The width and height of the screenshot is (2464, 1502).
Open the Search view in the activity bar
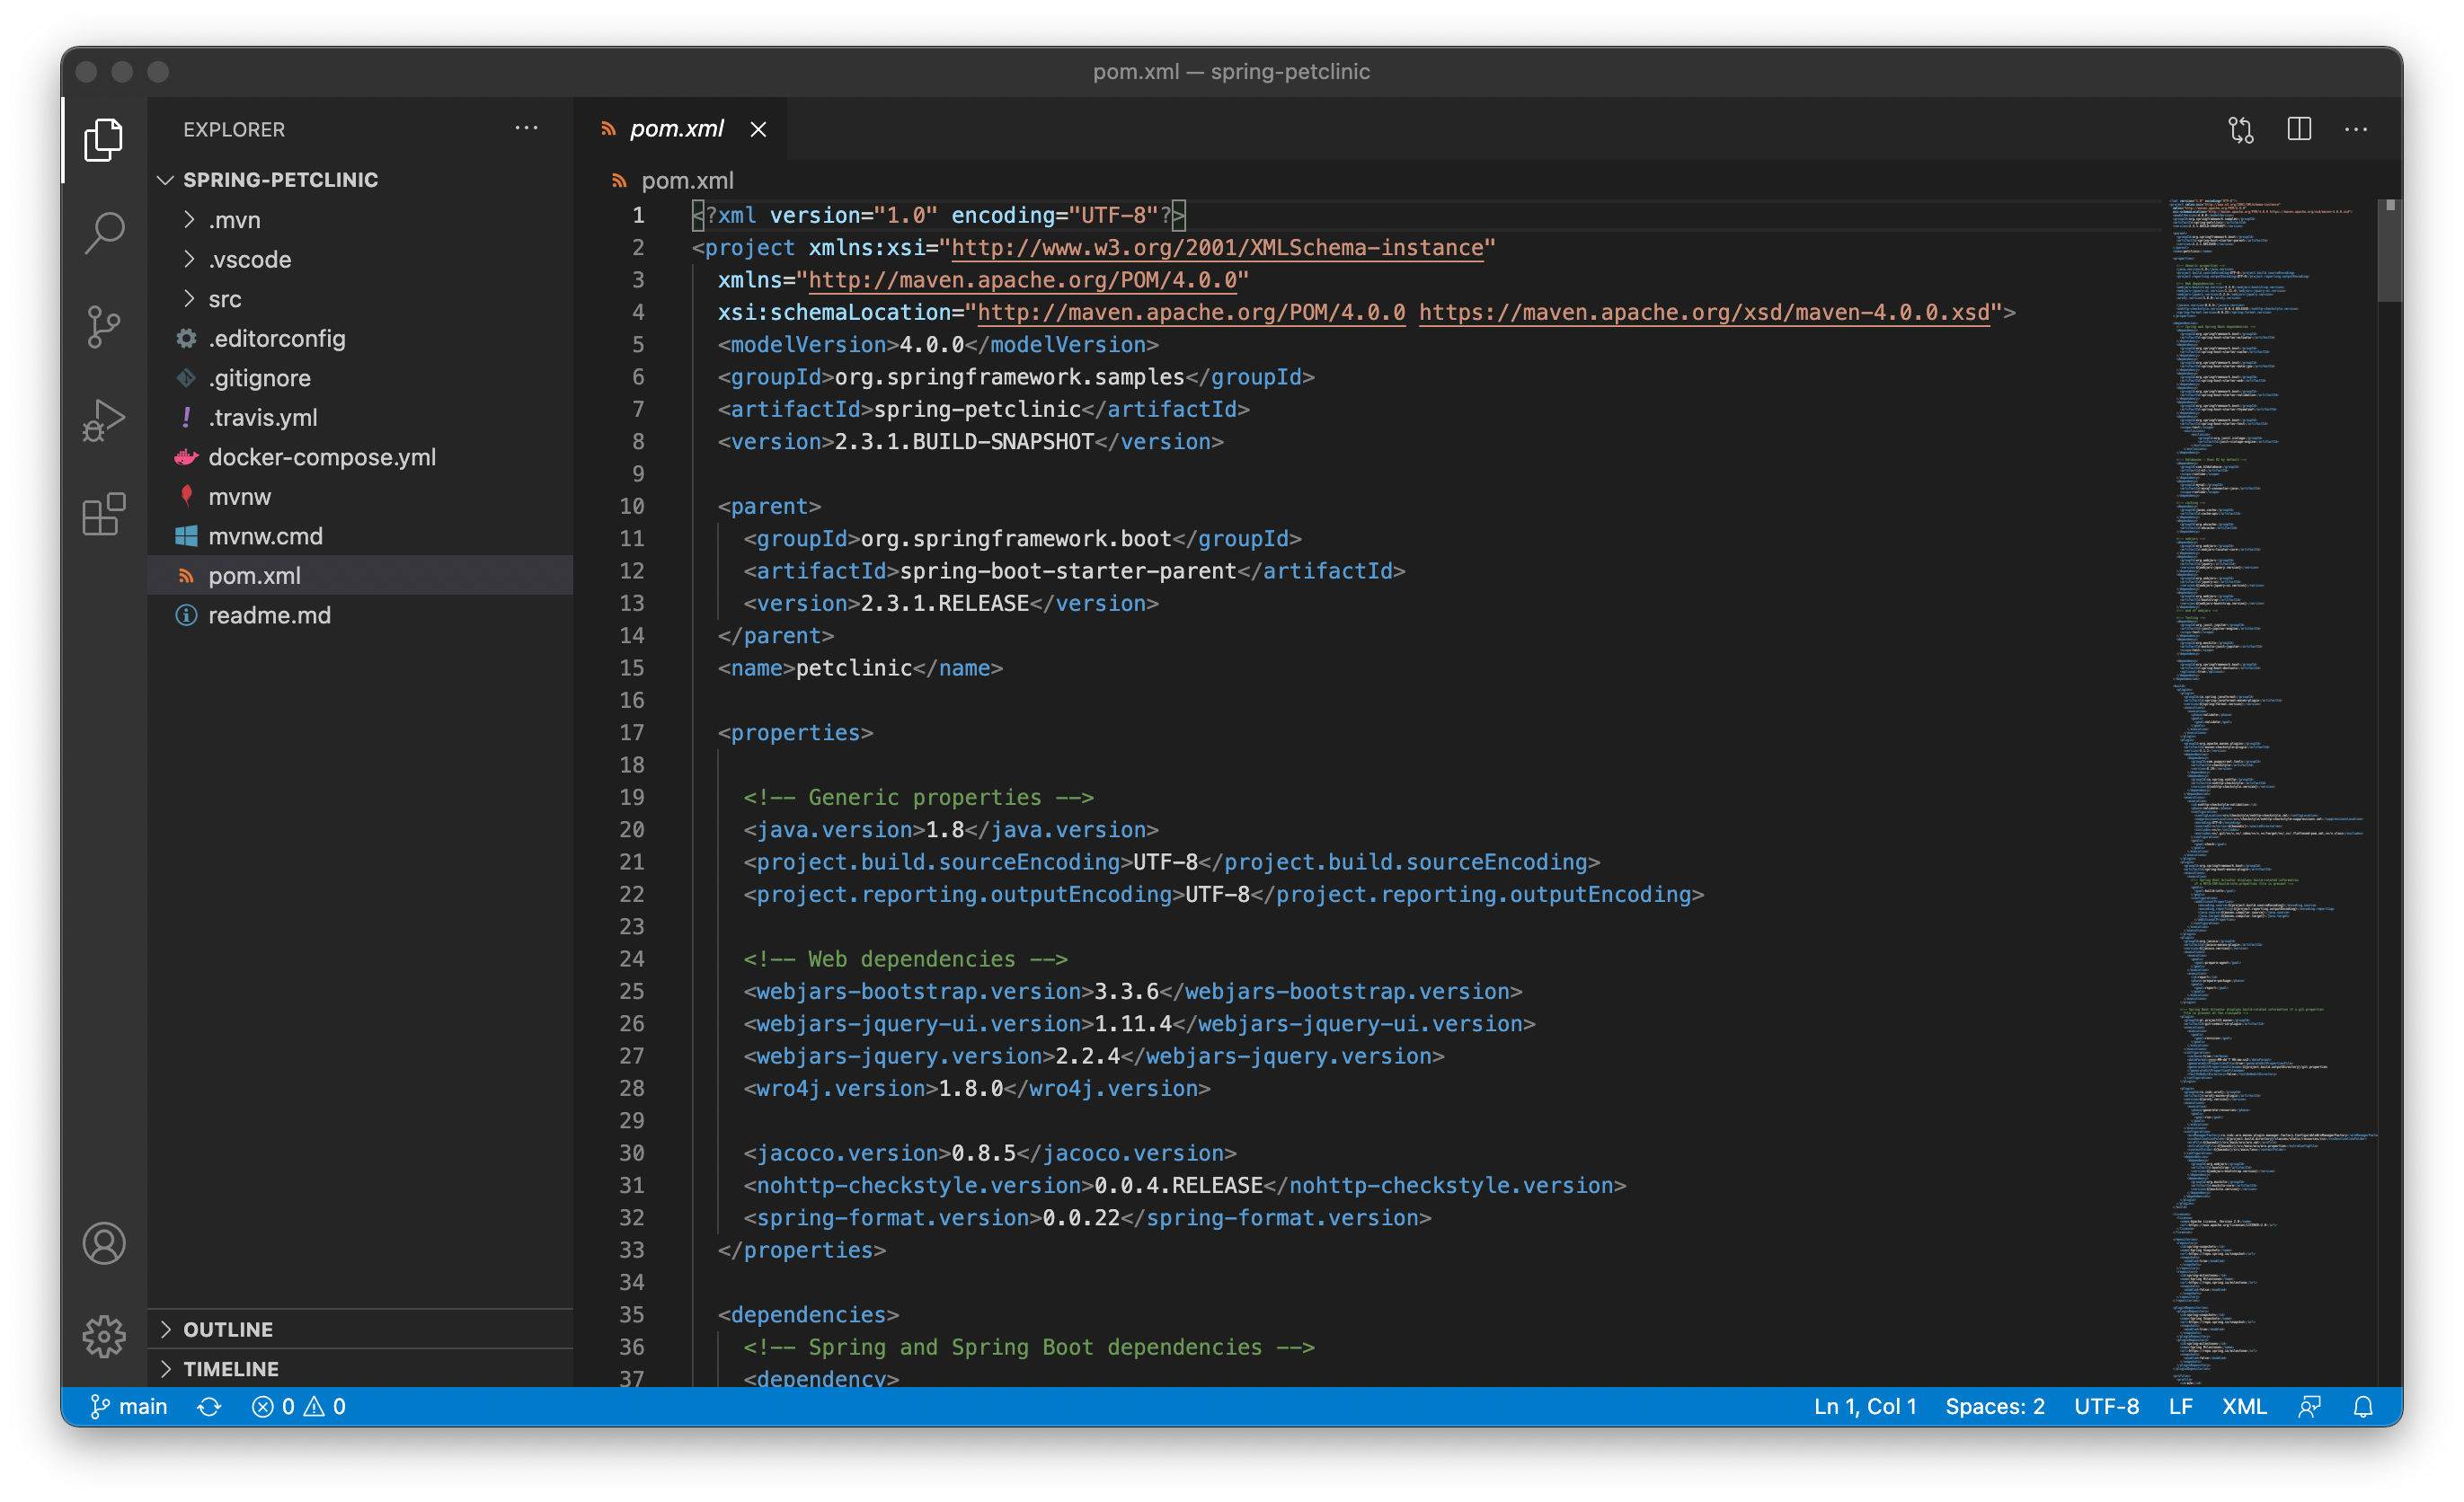[103, 232]
